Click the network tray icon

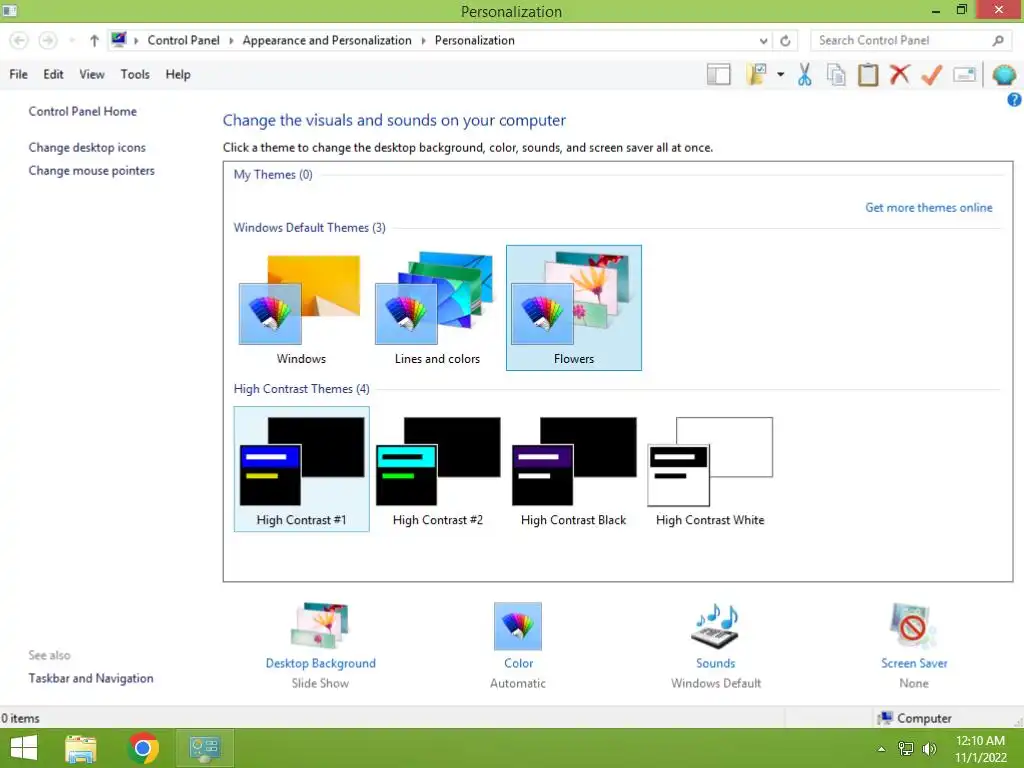click(906, 748)
